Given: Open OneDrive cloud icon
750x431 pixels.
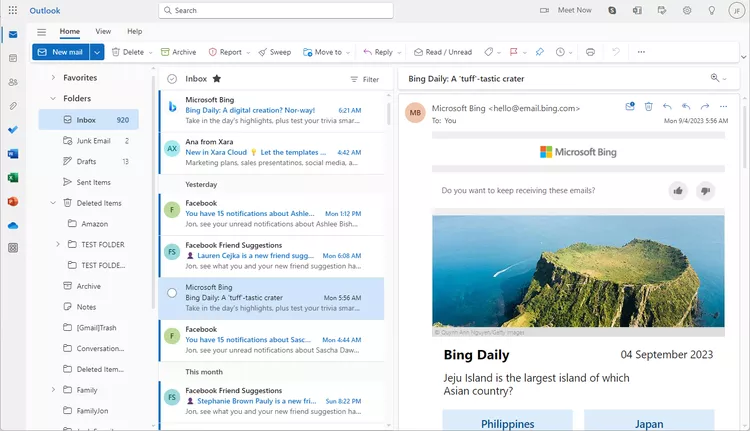Looking at the screenshot, I should tap(13, 225).
